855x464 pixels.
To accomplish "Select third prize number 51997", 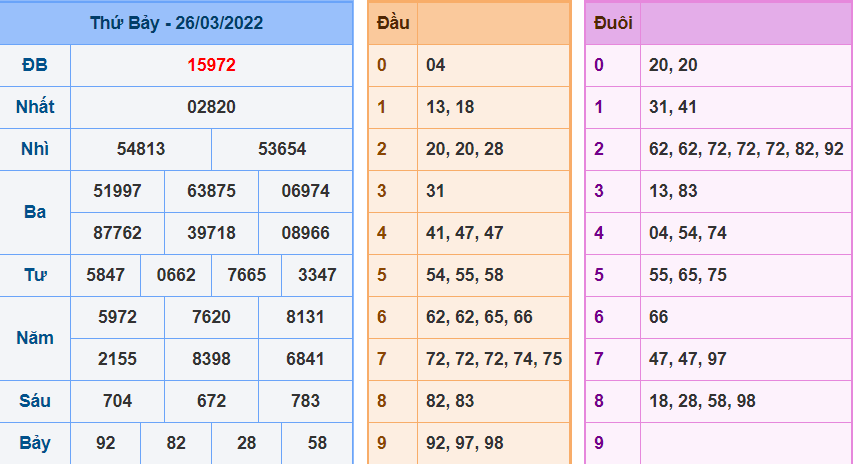I will (117, 191).
